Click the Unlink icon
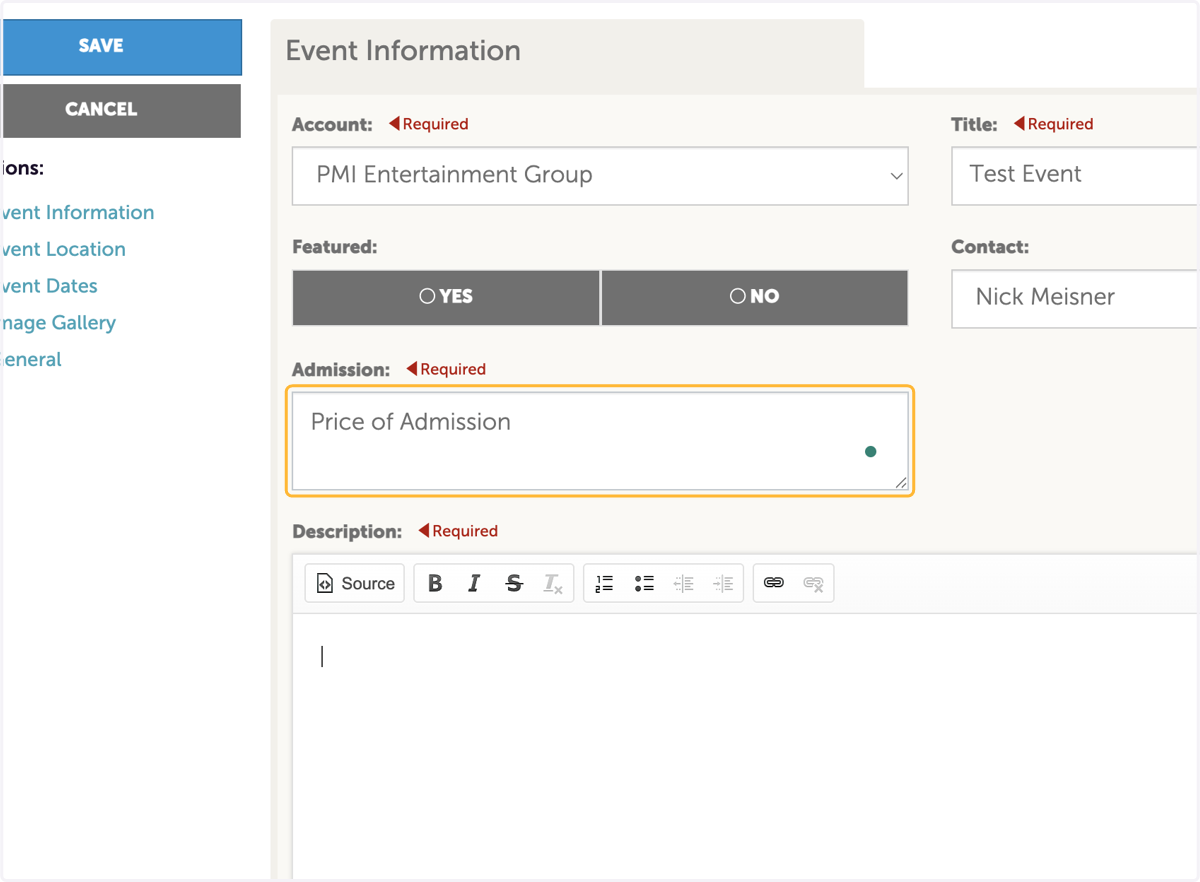 pos(813,583)
